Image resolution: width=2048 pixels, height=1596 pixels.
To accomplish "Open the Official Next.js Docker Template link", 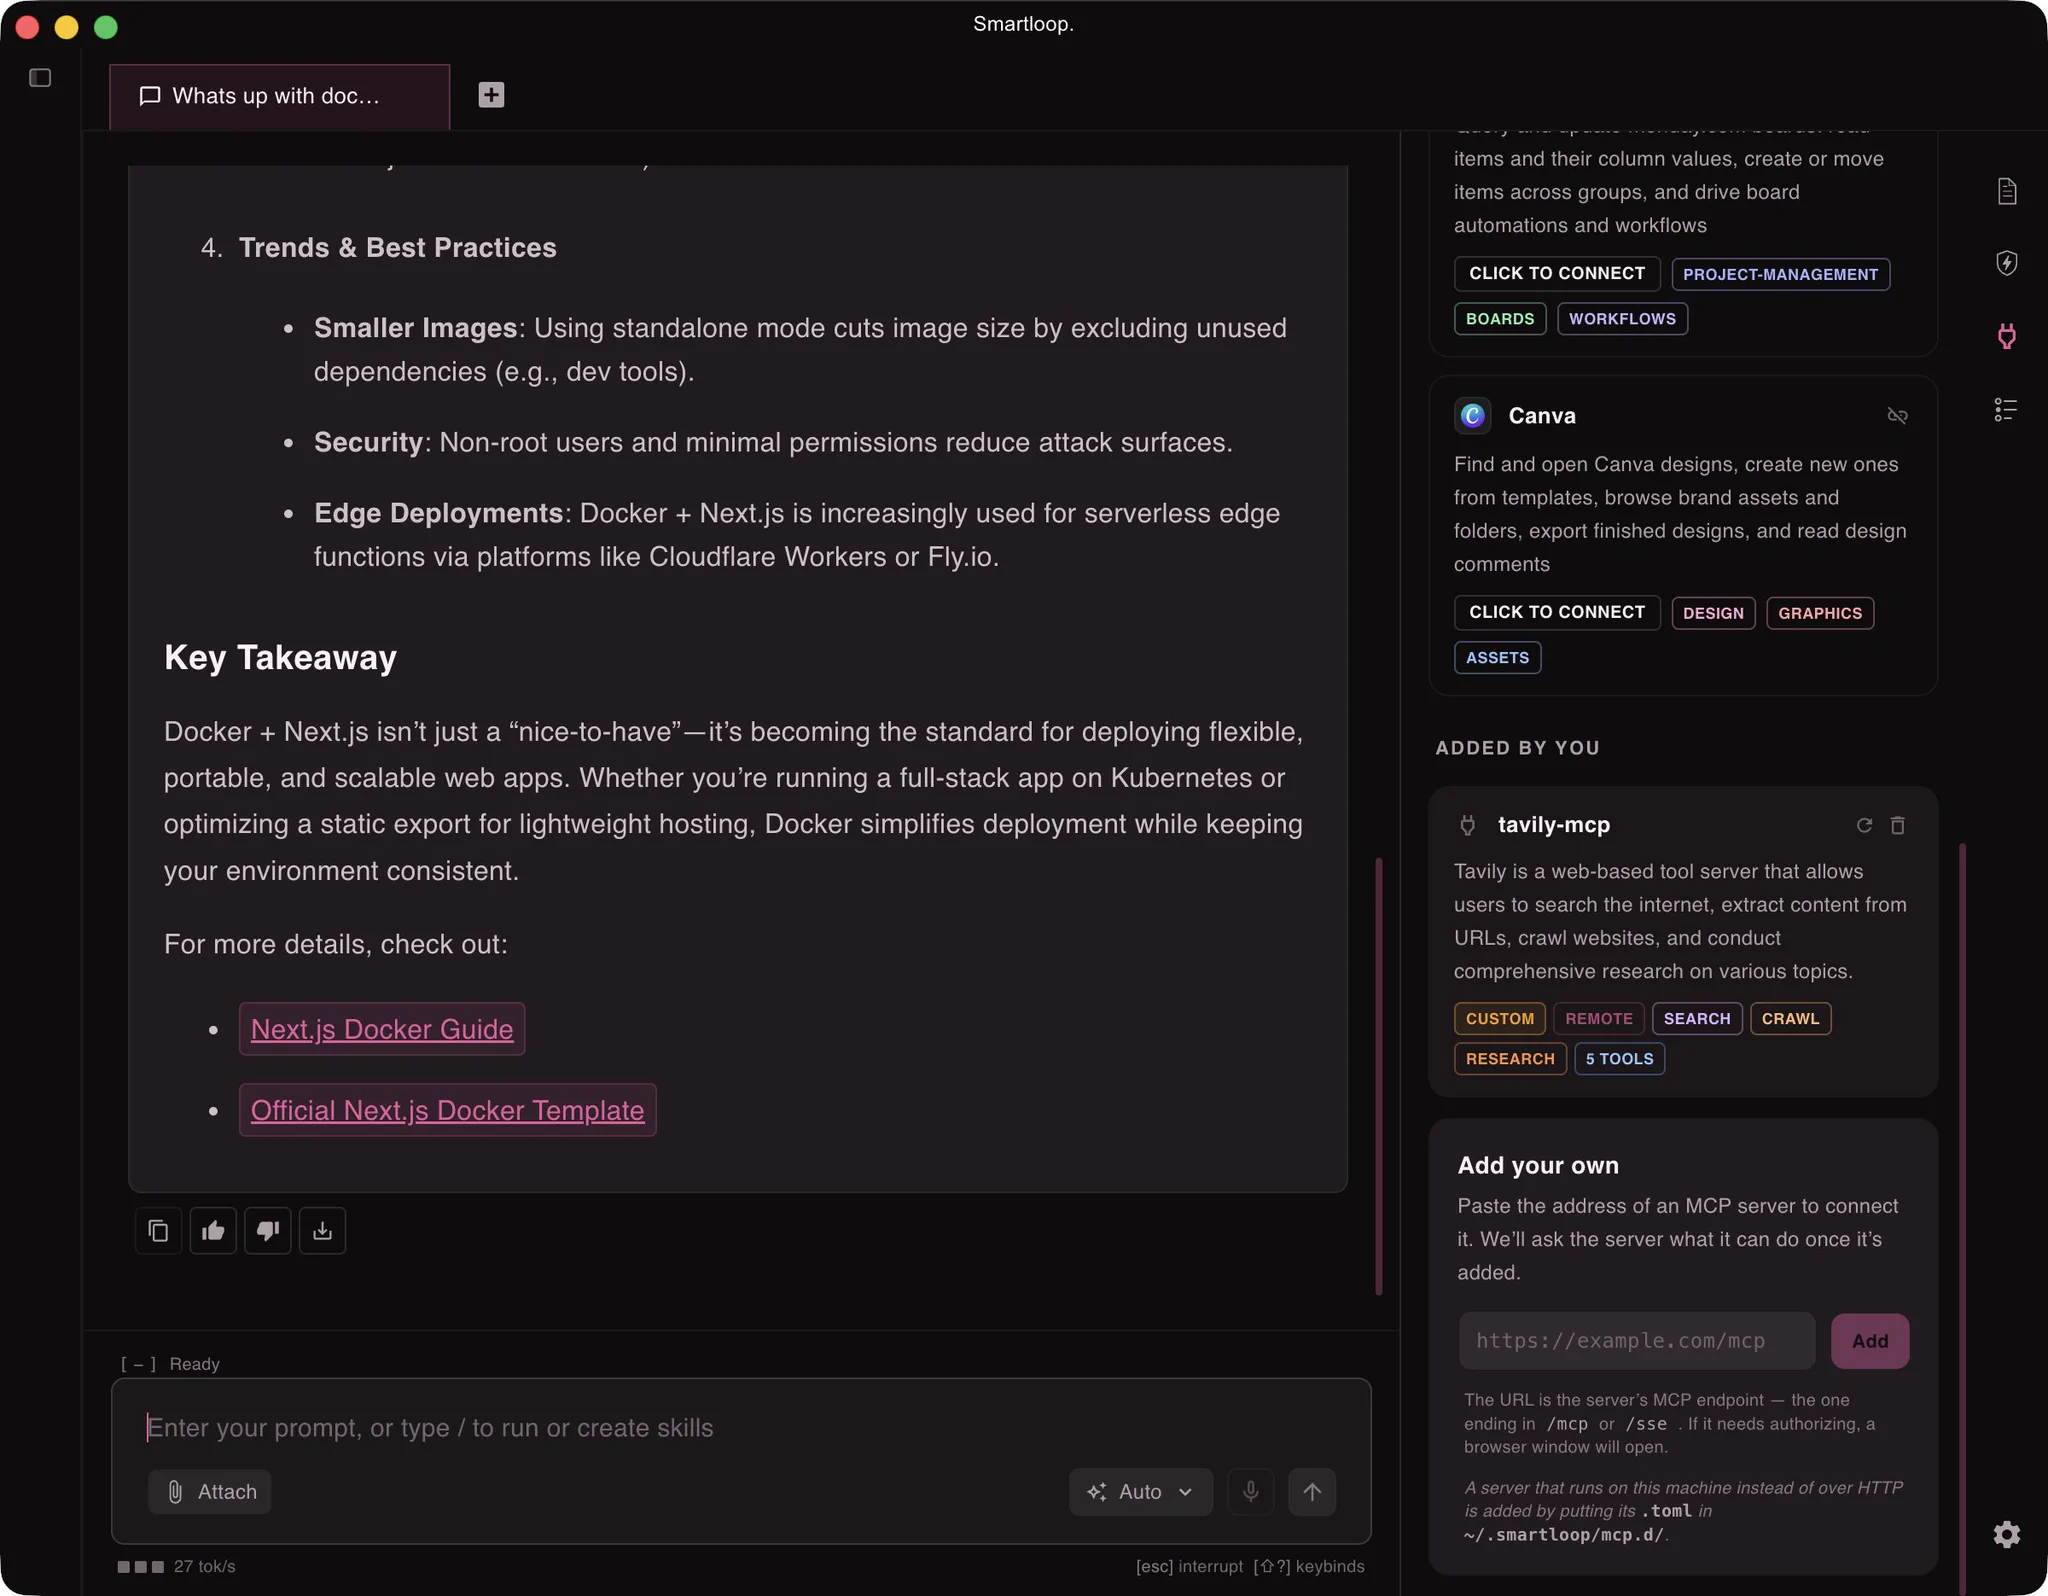I will 447,1110.
